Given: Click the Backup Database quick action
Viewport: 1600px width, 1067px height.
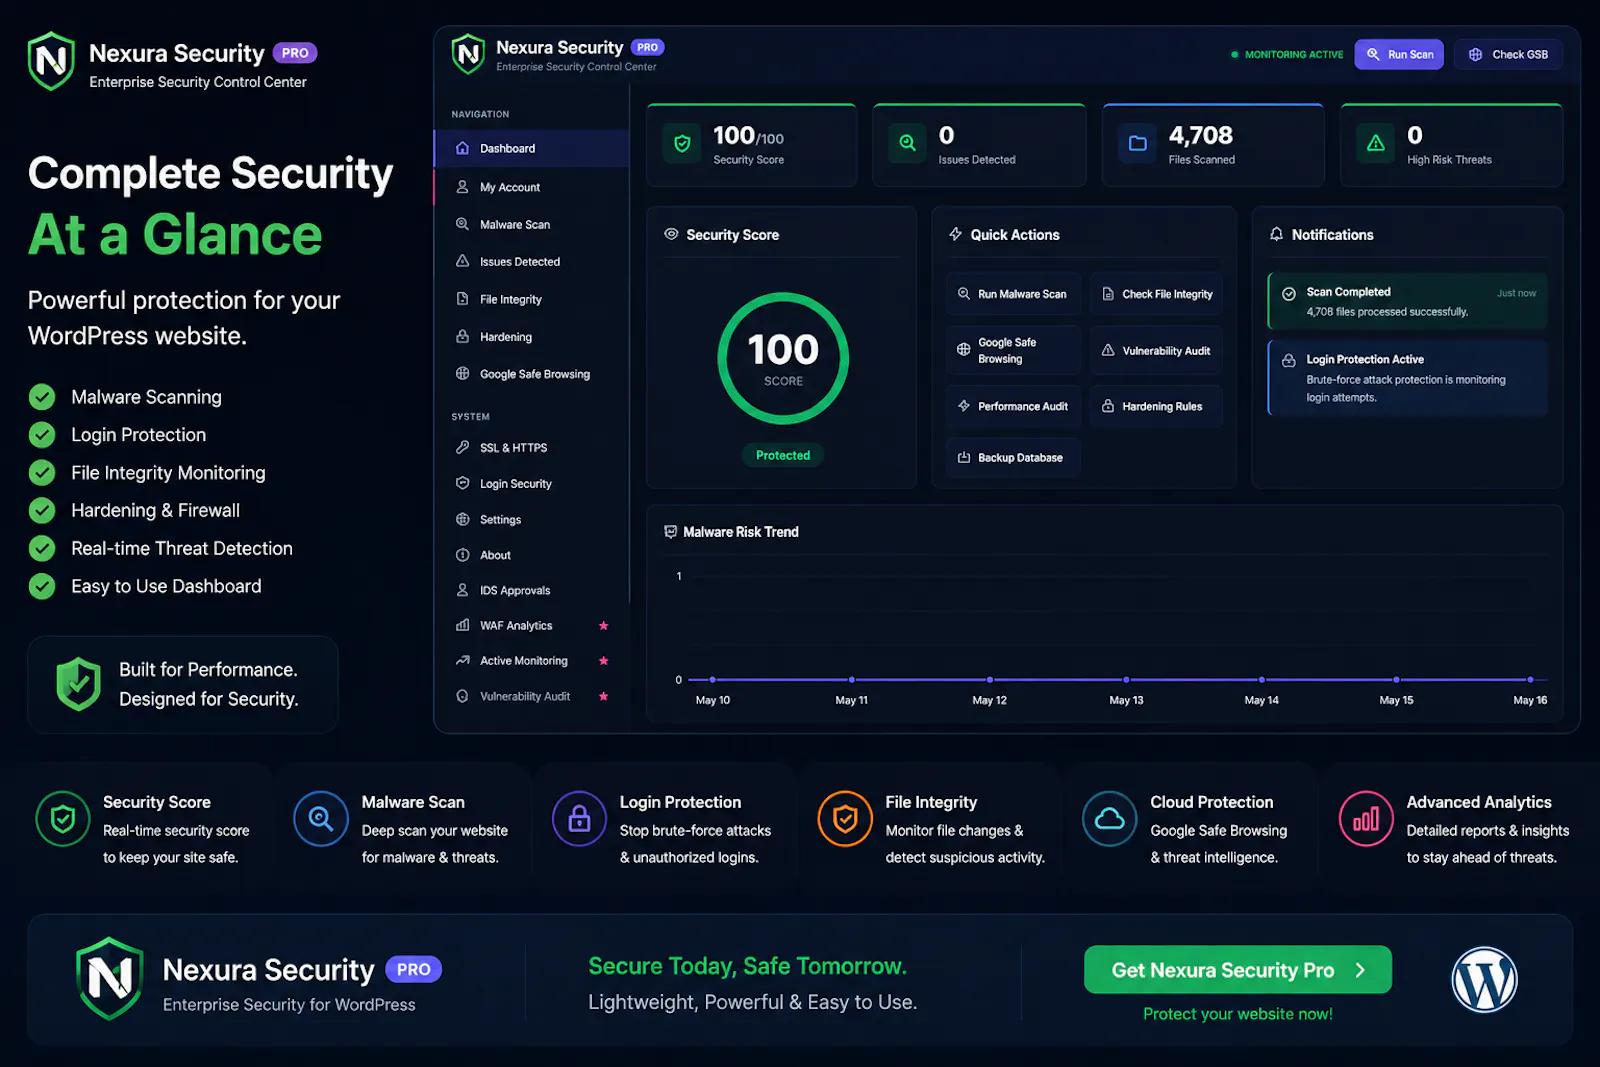Looking at the screenshot, I should coord(1013,457).
